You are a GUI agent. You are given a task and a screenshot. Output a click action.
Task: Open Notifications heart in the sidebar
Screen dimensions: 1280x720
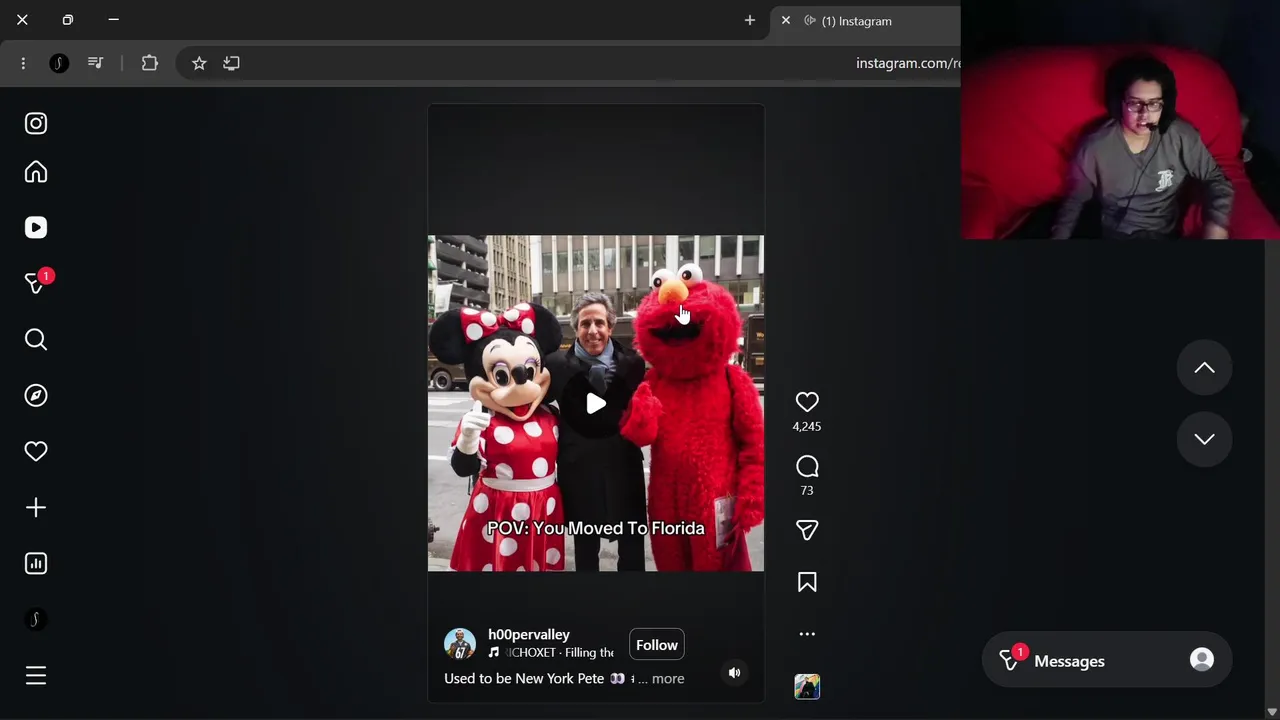(36, 452)
